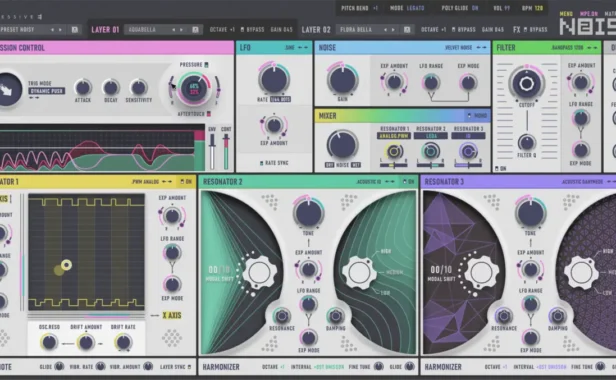
Task: Click the Resonator 1 Osc Reso knob
Action: coord(49,342)
